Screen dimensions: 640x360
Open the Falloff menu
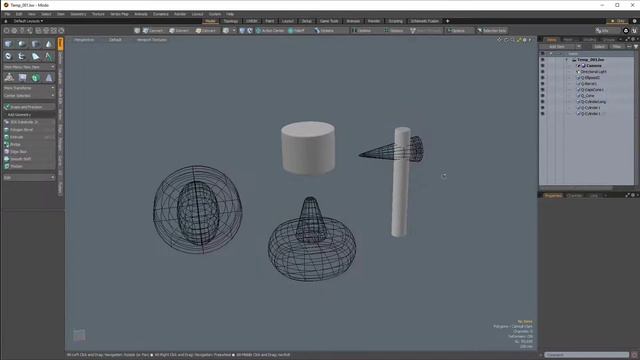[x=297, y=31]
